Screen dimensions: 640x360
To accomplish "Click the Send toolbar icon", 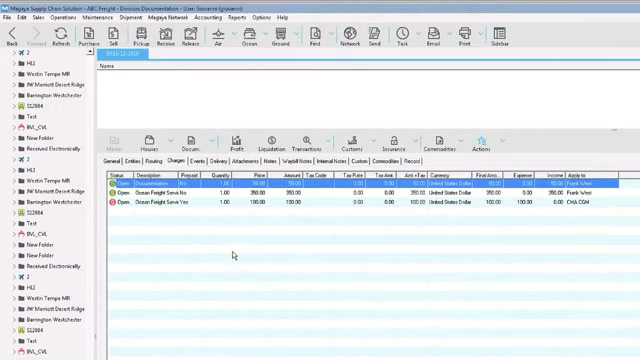I will tap(374, 36).
